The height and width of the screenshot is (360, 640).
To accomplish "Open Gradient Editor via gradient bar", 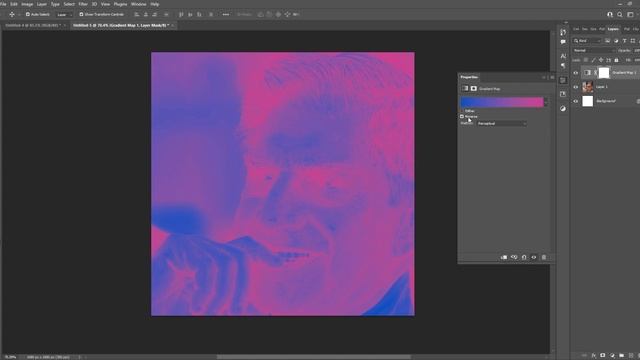I will coord(502,102).
